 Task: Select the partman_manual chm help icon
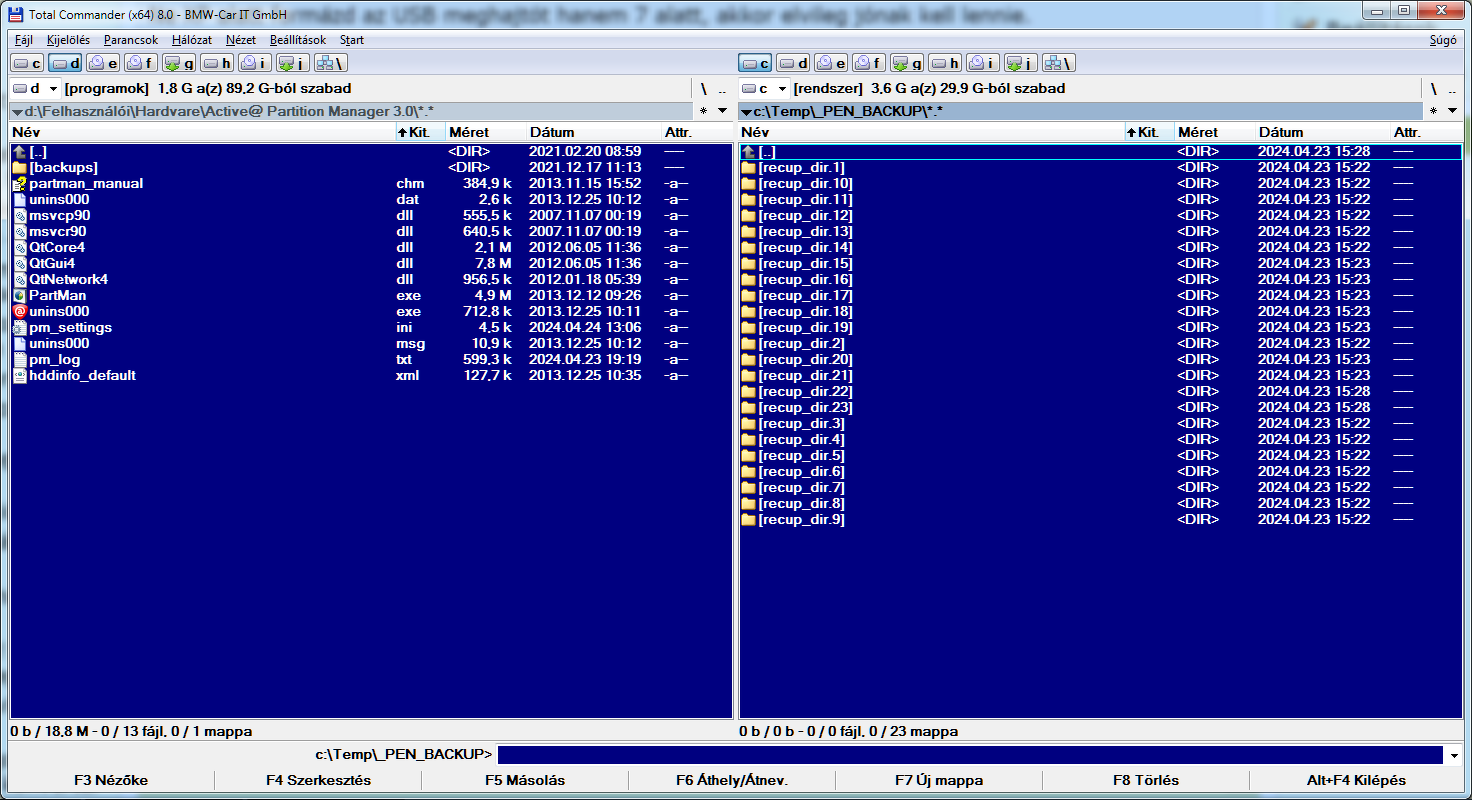coord(20,183)
